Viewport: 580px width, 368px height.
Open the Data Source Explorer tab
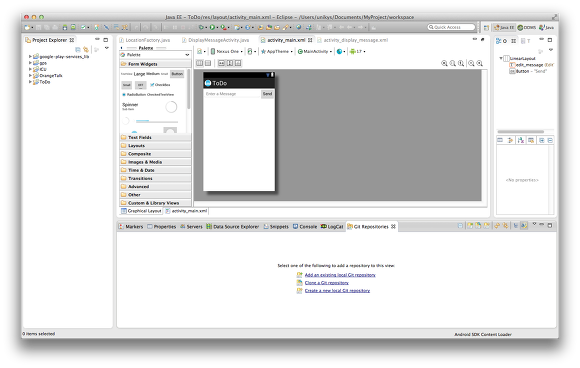click(x=233, y=226)
